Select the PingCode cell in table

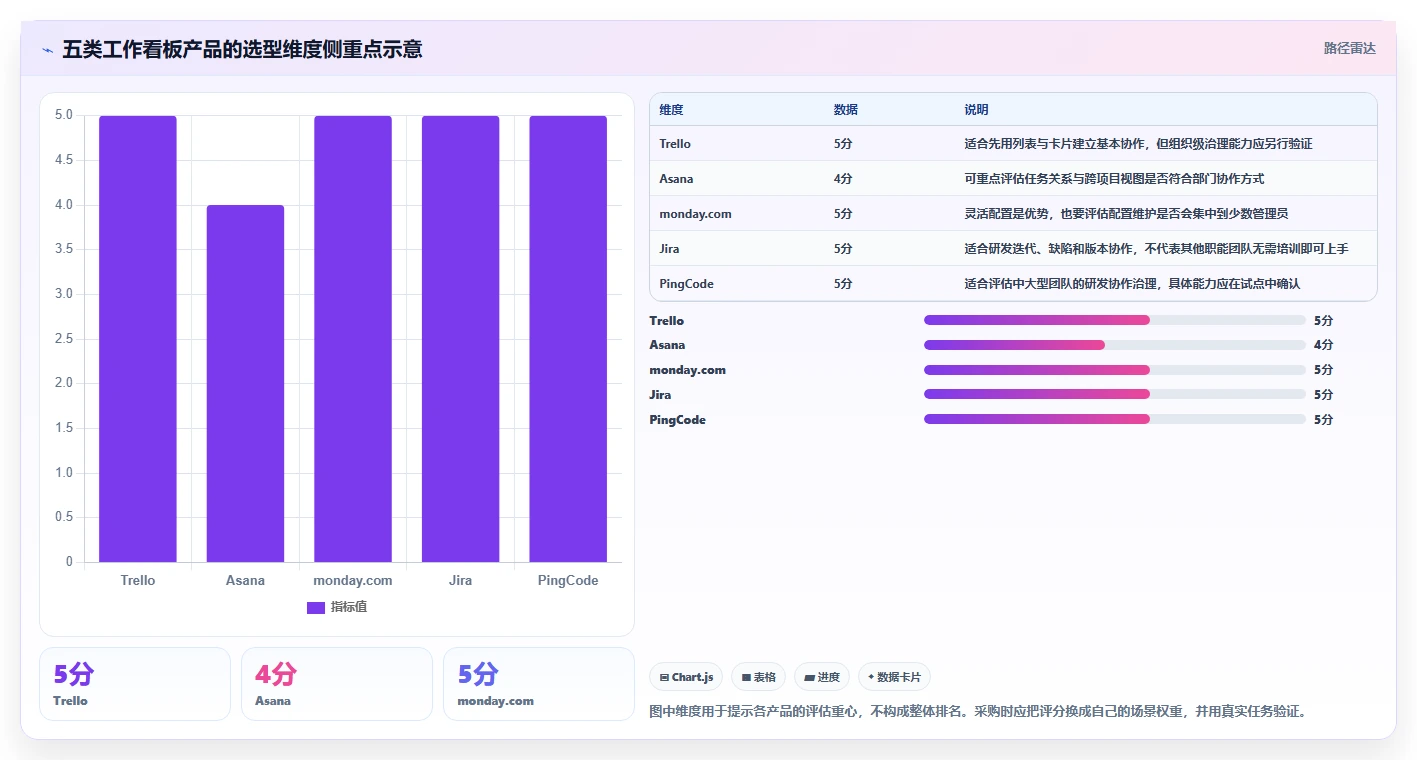point(686,284)
